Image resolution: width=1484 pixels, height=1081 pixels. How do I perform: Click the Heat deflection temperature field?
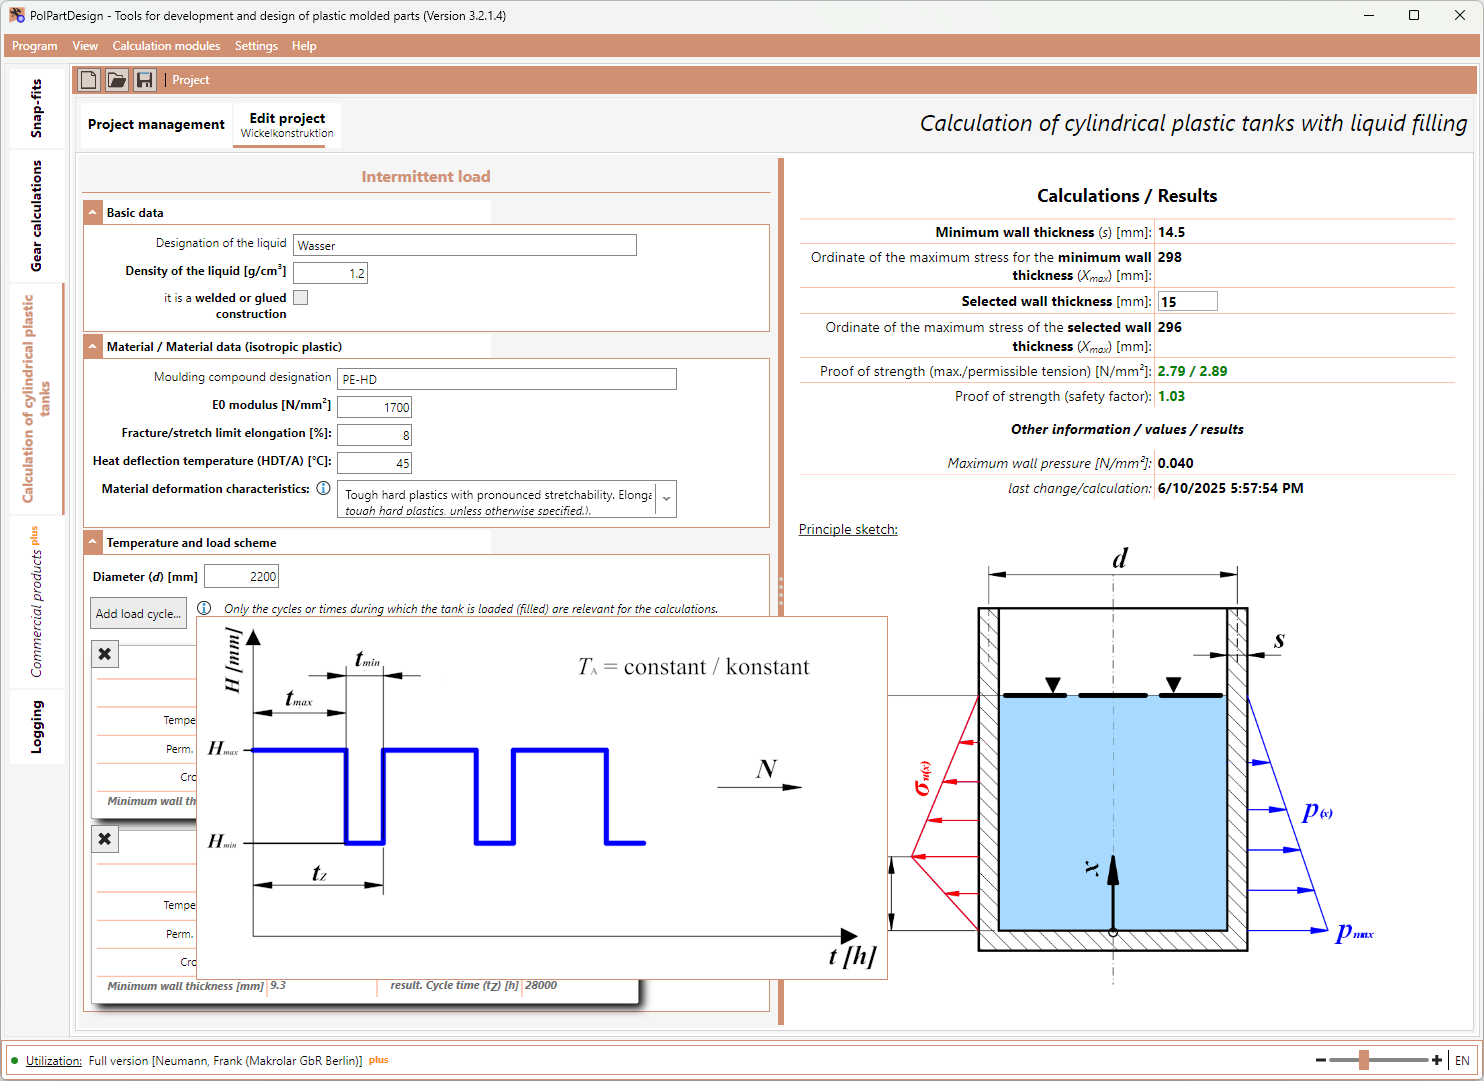375,463
